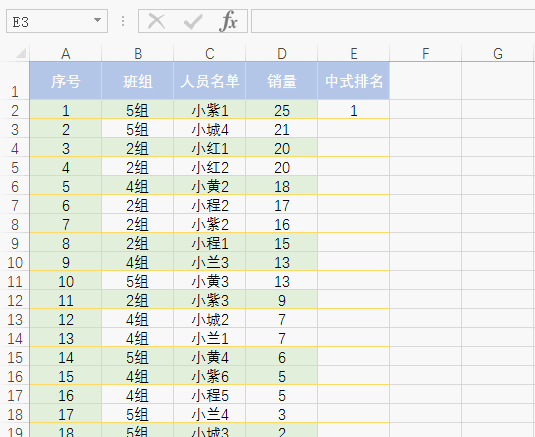Image resolution: width=535 pixels, height=437 pixels.
Task: Select the name cell 小红1
Action: point(209,147)
